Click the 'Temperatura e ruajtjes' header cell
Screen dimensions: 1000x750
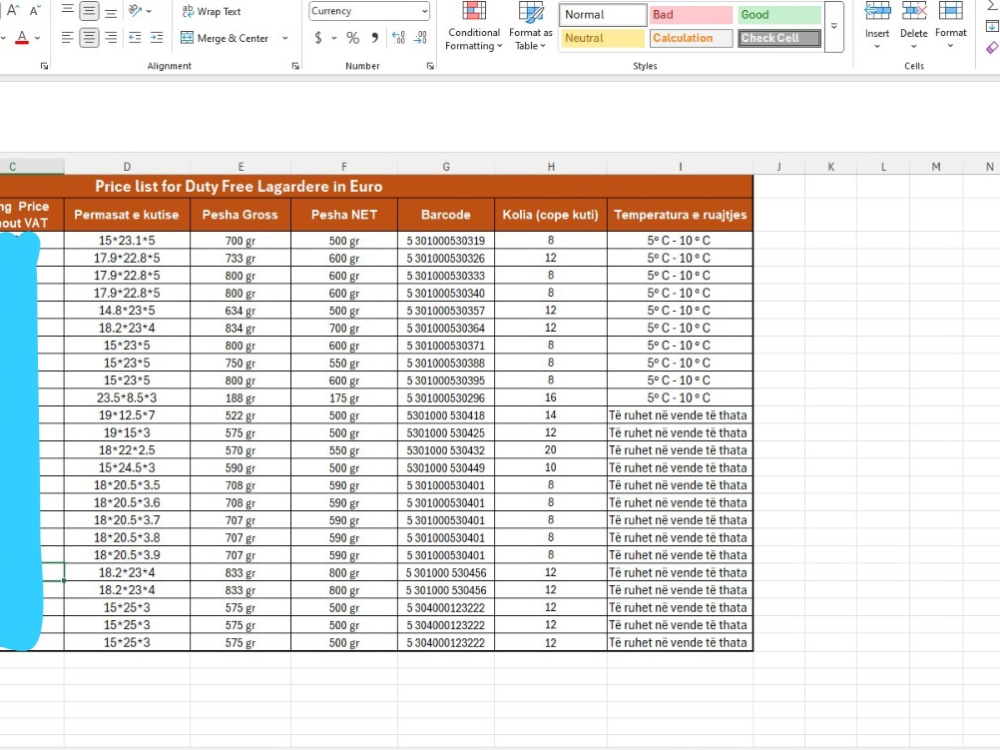tap(680, 215)
